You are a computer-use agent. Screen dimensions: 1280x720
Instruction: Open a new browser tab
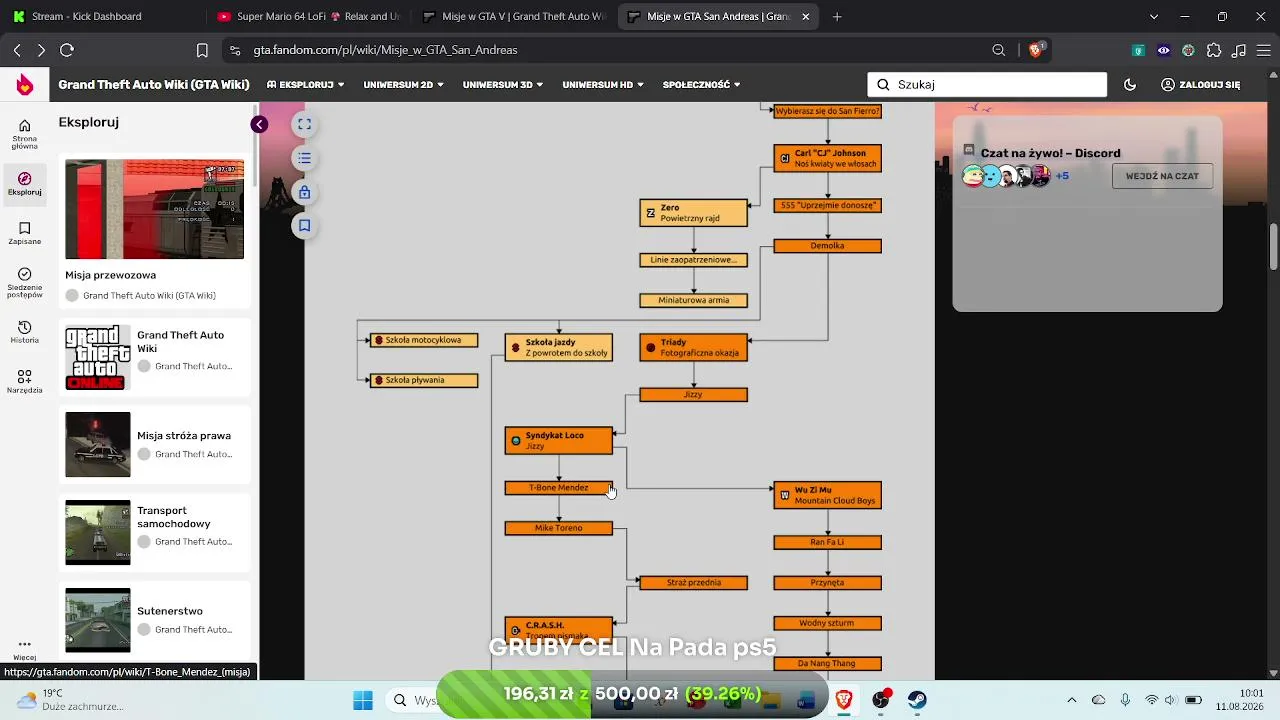coord(837,16)
